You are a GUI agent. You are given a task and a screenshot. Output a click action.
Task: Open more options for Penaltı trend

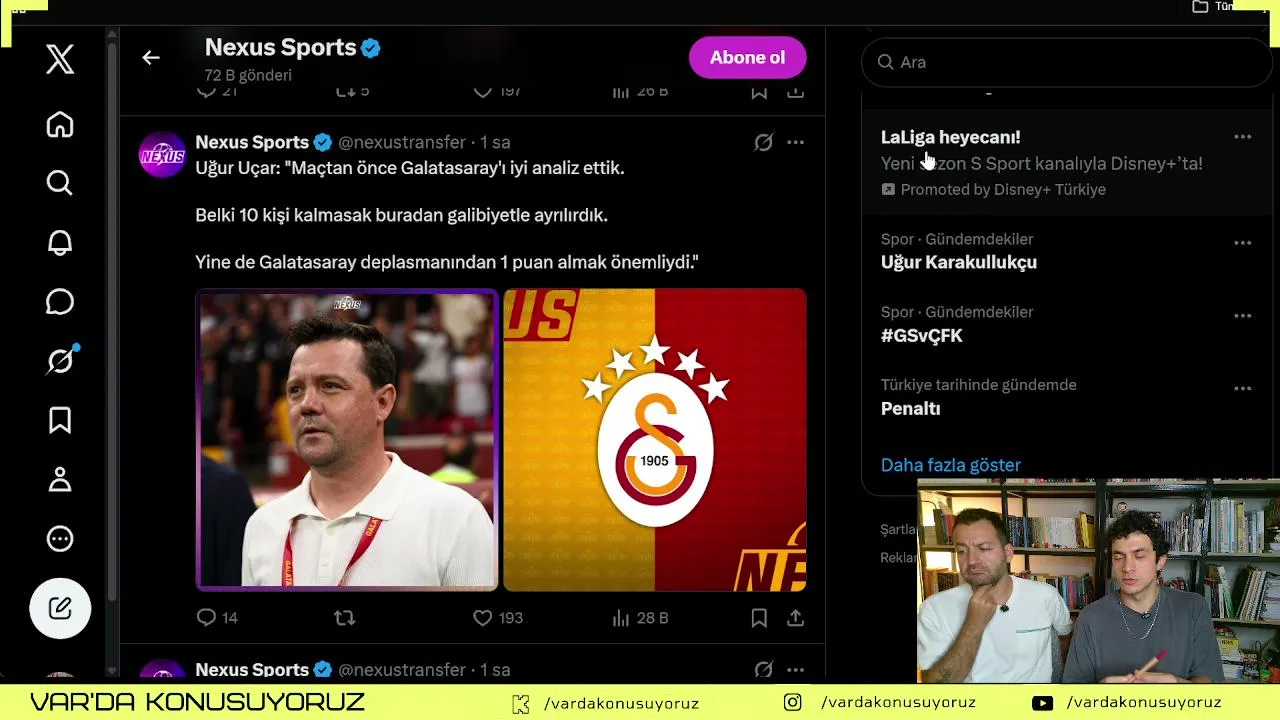1242,388
